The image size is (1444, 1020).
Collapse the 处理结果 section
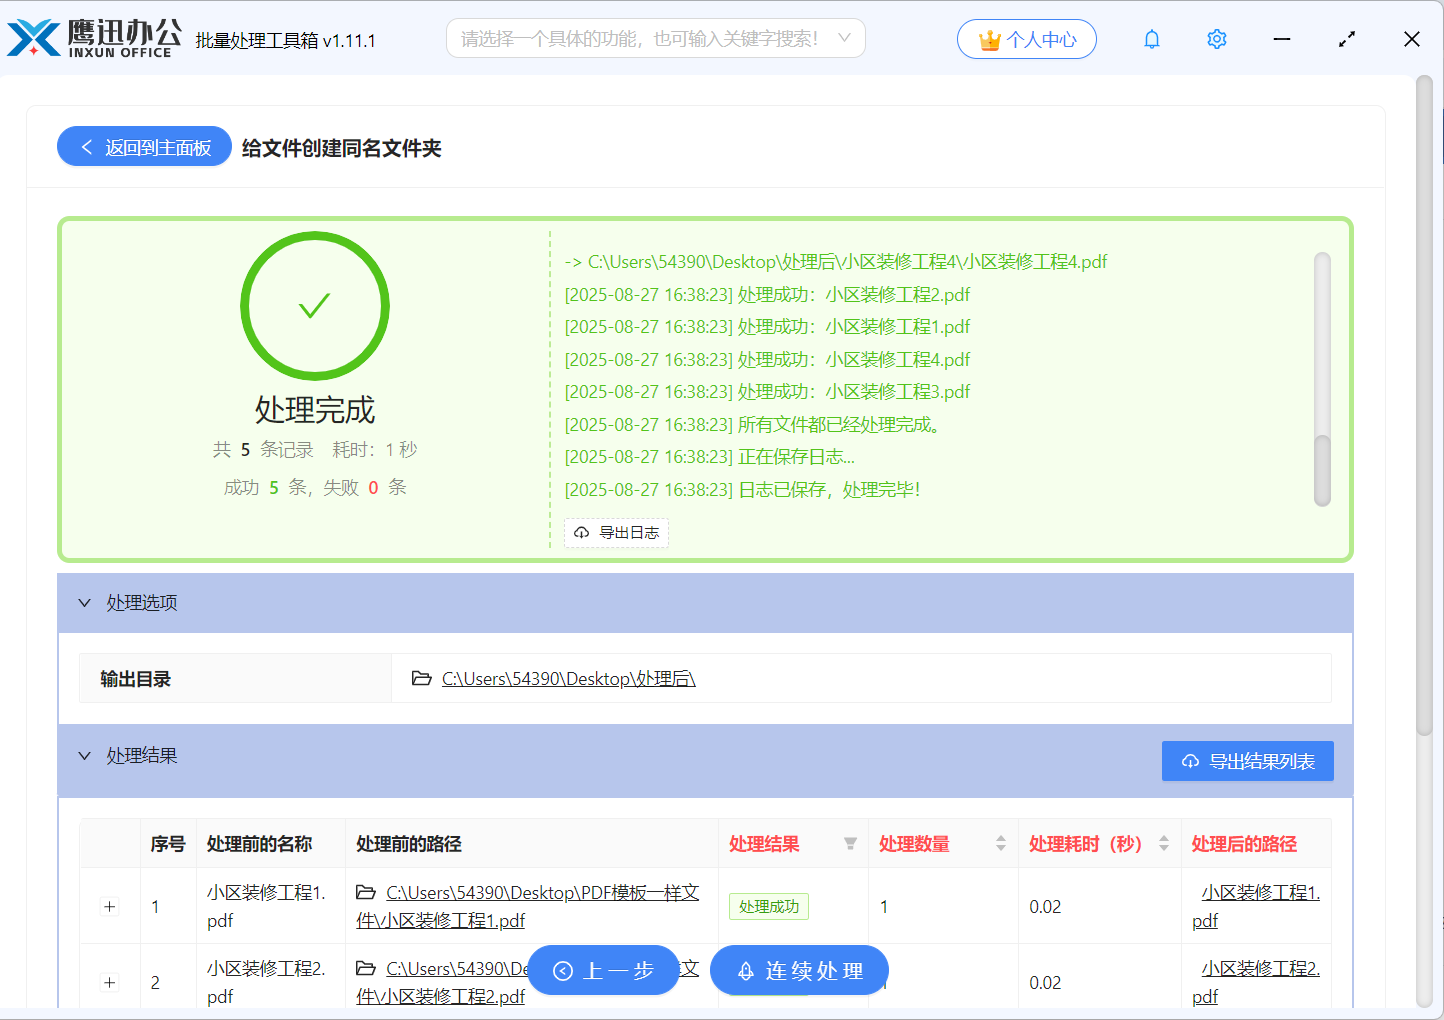[85, 756]
